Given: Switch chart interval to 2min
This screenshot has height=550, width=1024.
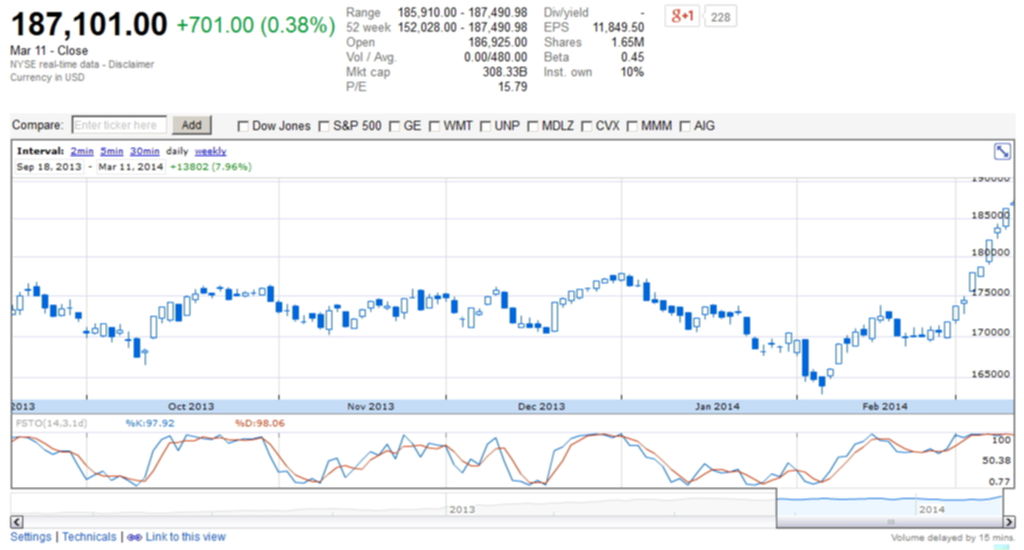Looking at the screenshot, I should (x=82, y=151).
